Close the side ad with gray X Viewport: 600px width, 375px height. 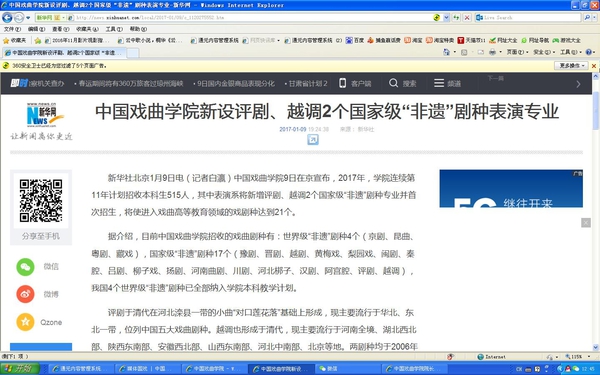pyautogui.click(x=586, y=223)
